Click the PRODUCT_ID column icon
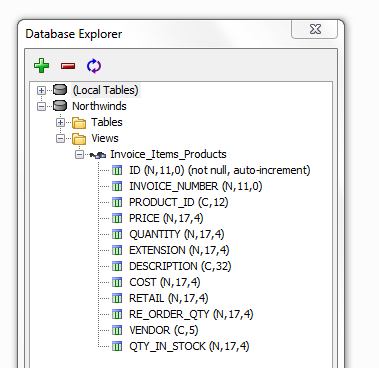The image size is (379, 368). pos(117,202)
